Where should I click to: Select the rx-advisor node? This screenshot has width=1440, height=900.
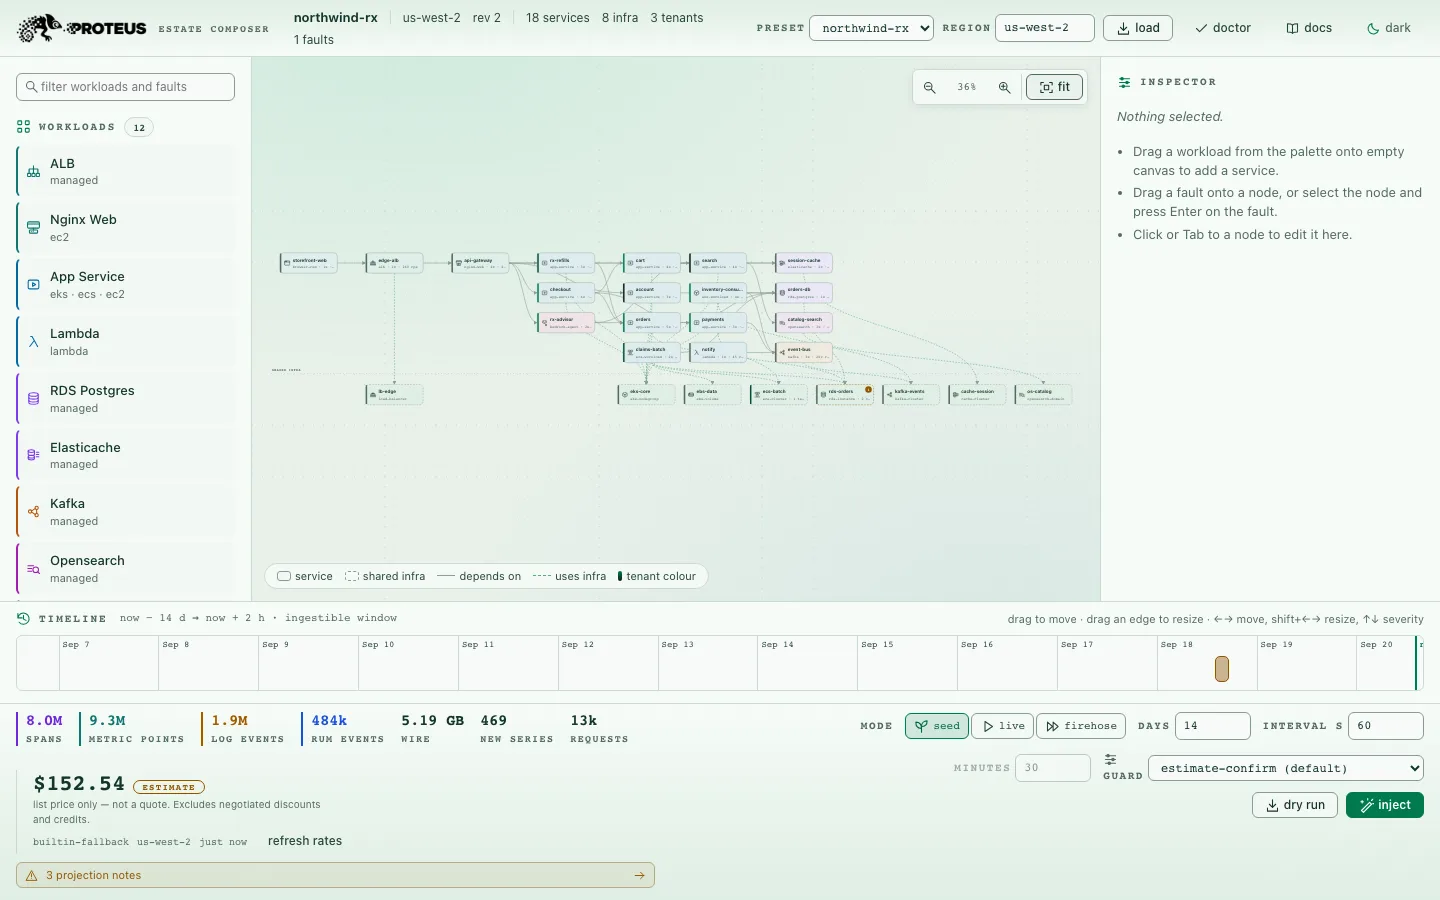[x=566, y=323]
